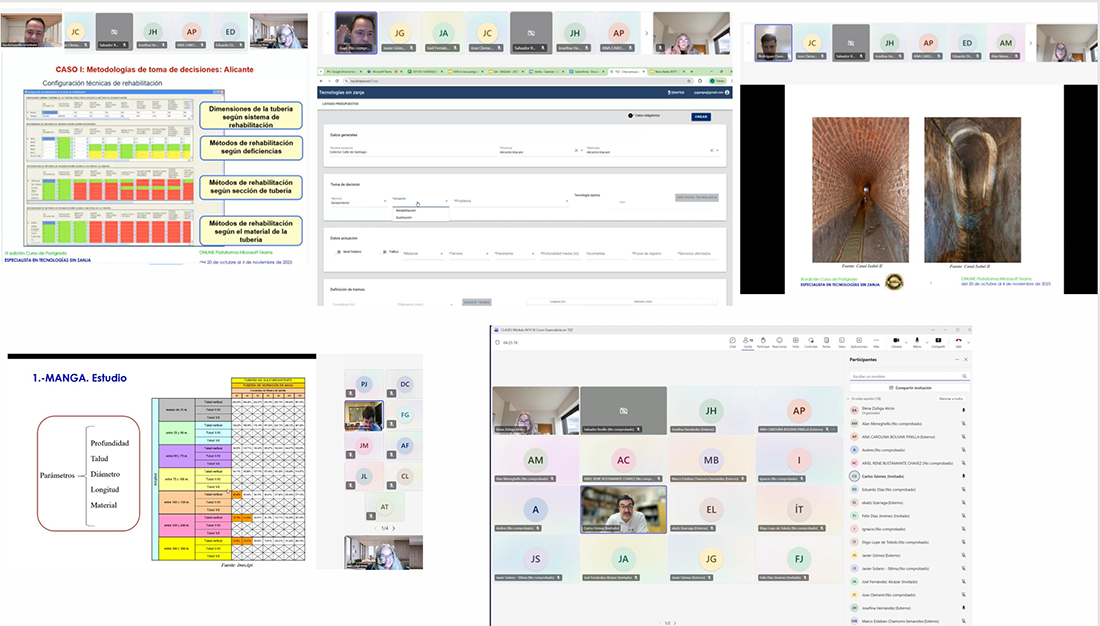Image resolution: width=1100 pixels, height=626 pixels.
Task: Expand the Material dropdown in Datos actuación
Action: [423, 254]
